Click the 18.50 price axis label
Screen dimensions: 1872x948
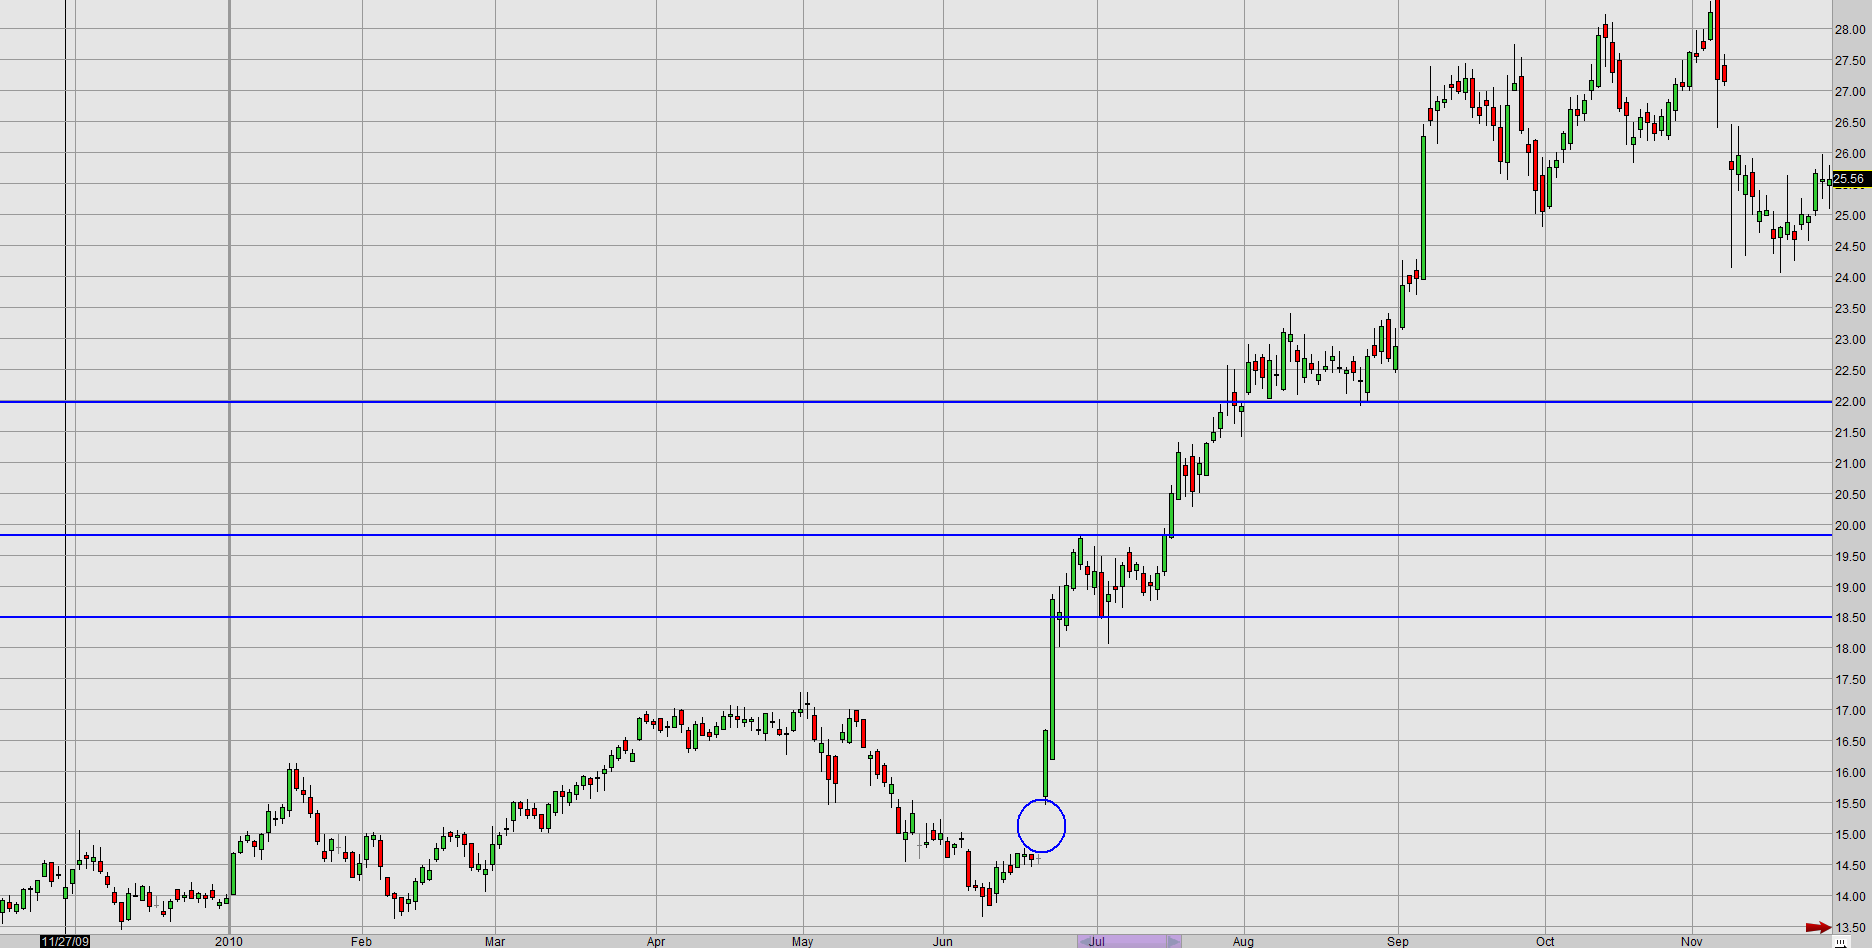(x=1849, y=618)
